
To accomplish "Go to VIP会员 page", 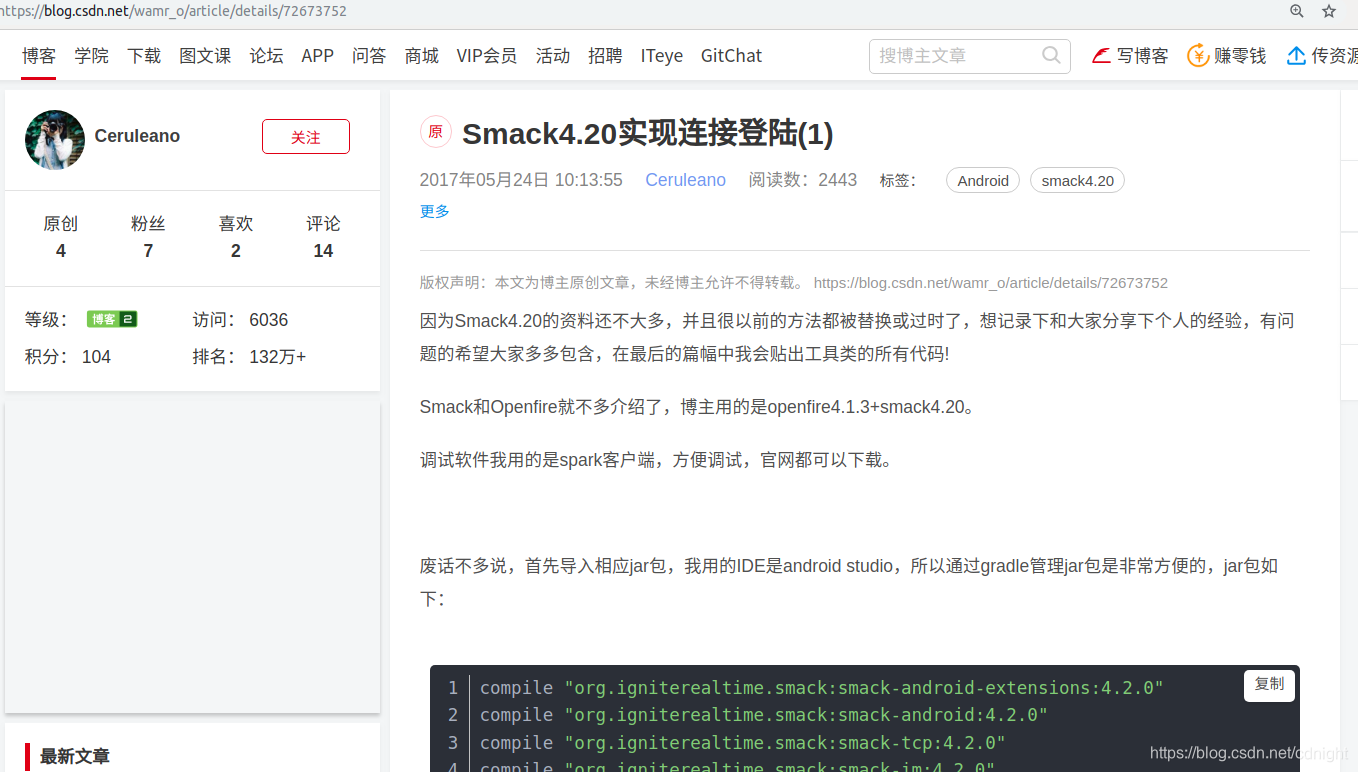I will (x=487, y=56).
